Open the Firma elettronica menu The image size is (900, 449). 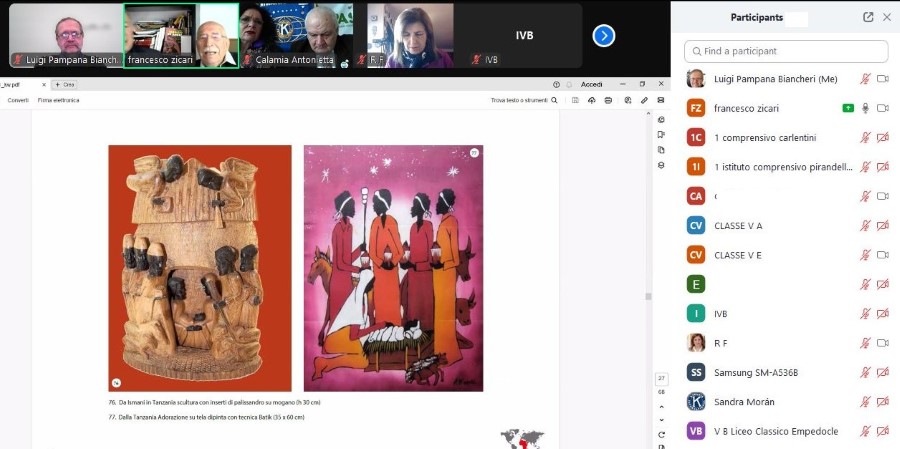[x=59, y=100]
